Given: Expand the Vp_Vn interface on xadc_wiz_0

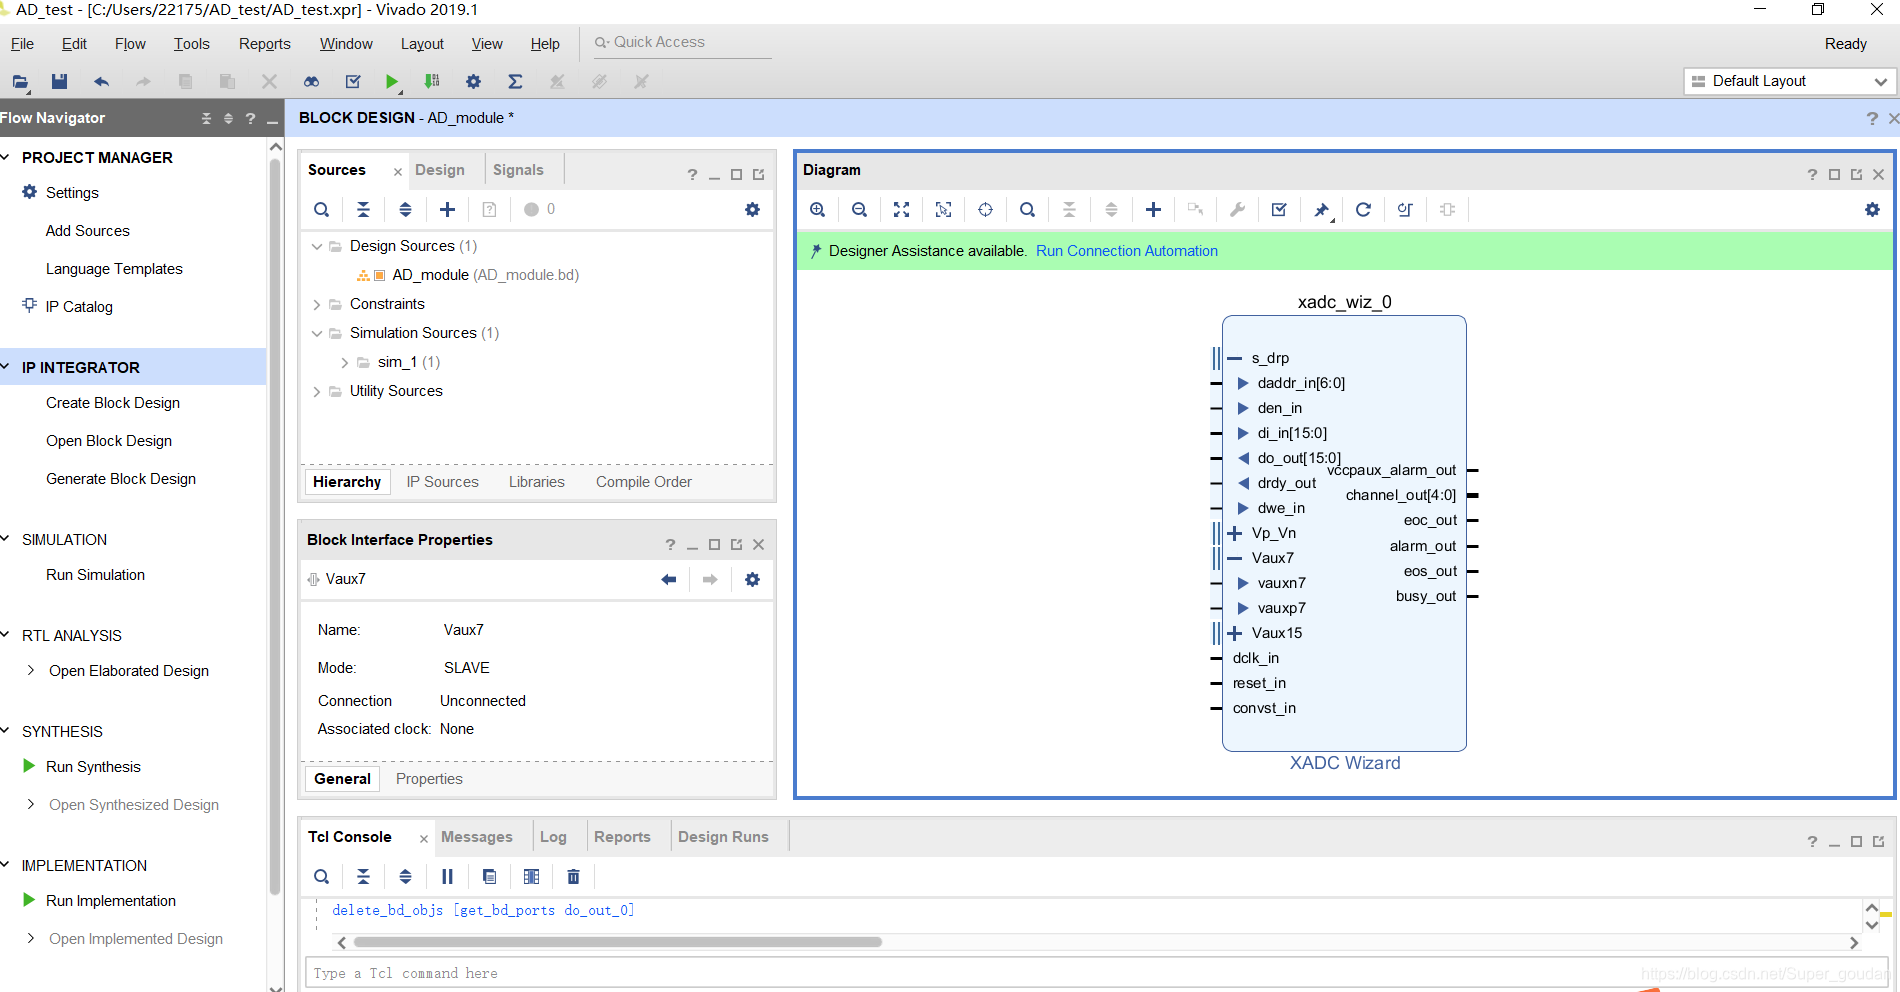Looking at the screenshot, I should pos(1235,533).
